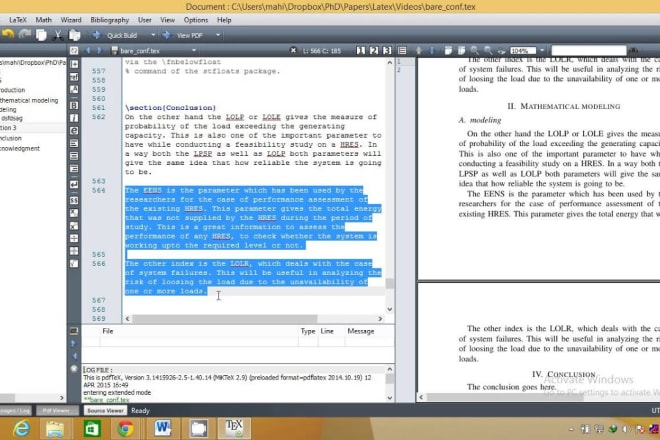Screen dimensions: 660x440
Task: Jump to bookmark 1
Action: coord(361,51)
